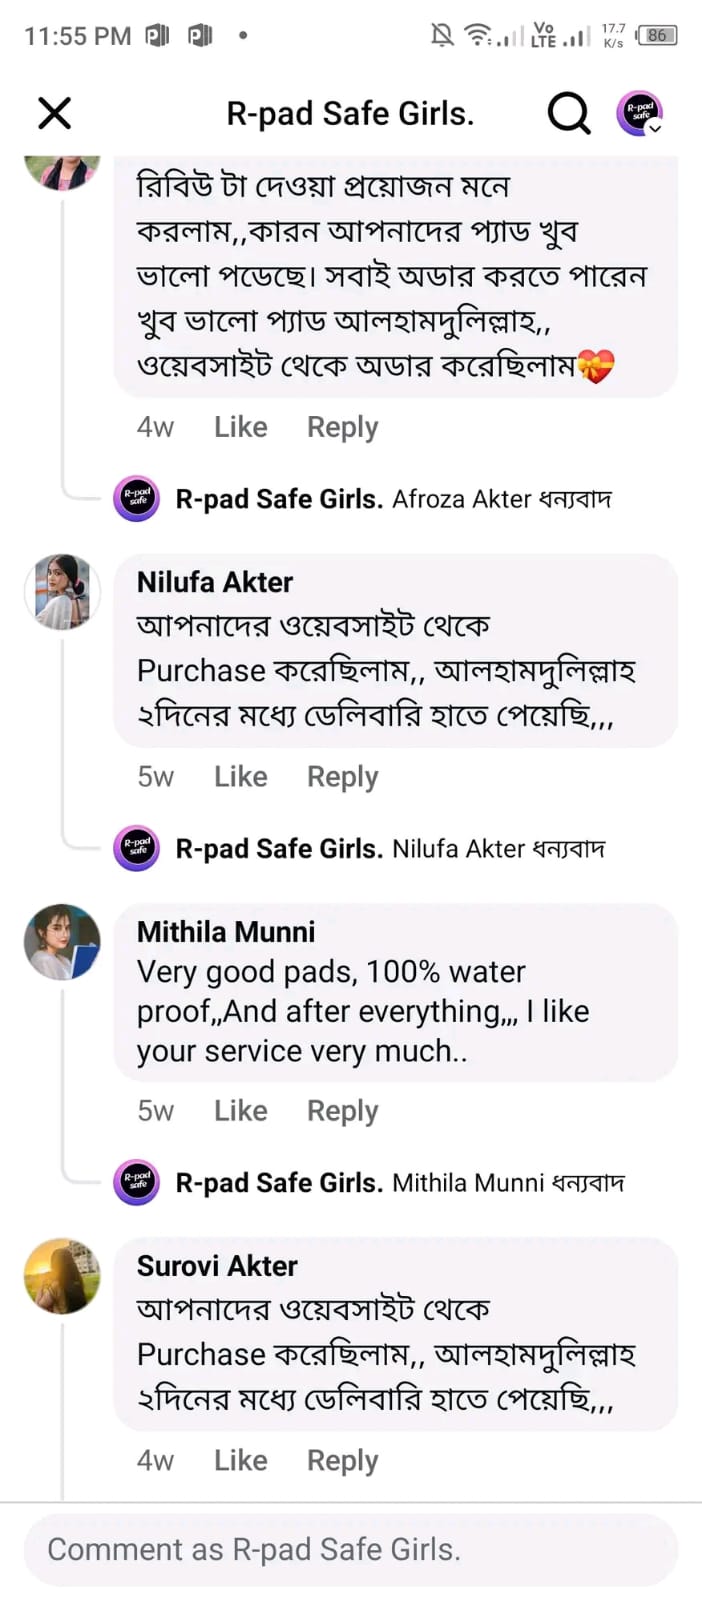Screen dimensions: 702x1599
Task: Reply to Mithila Munni's comment
Action: 342,1110
